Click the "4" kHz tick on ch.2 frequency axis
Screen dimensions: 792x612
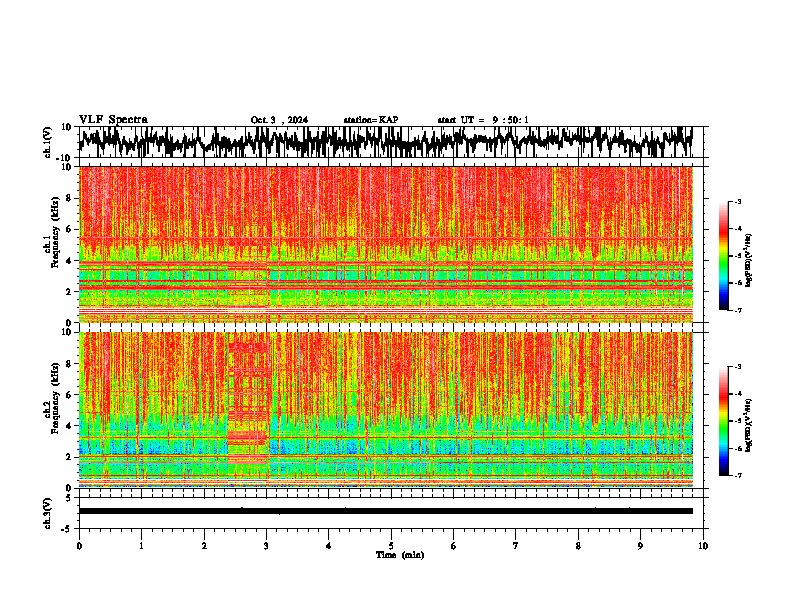pyautogui.click(x=69, y=426)
